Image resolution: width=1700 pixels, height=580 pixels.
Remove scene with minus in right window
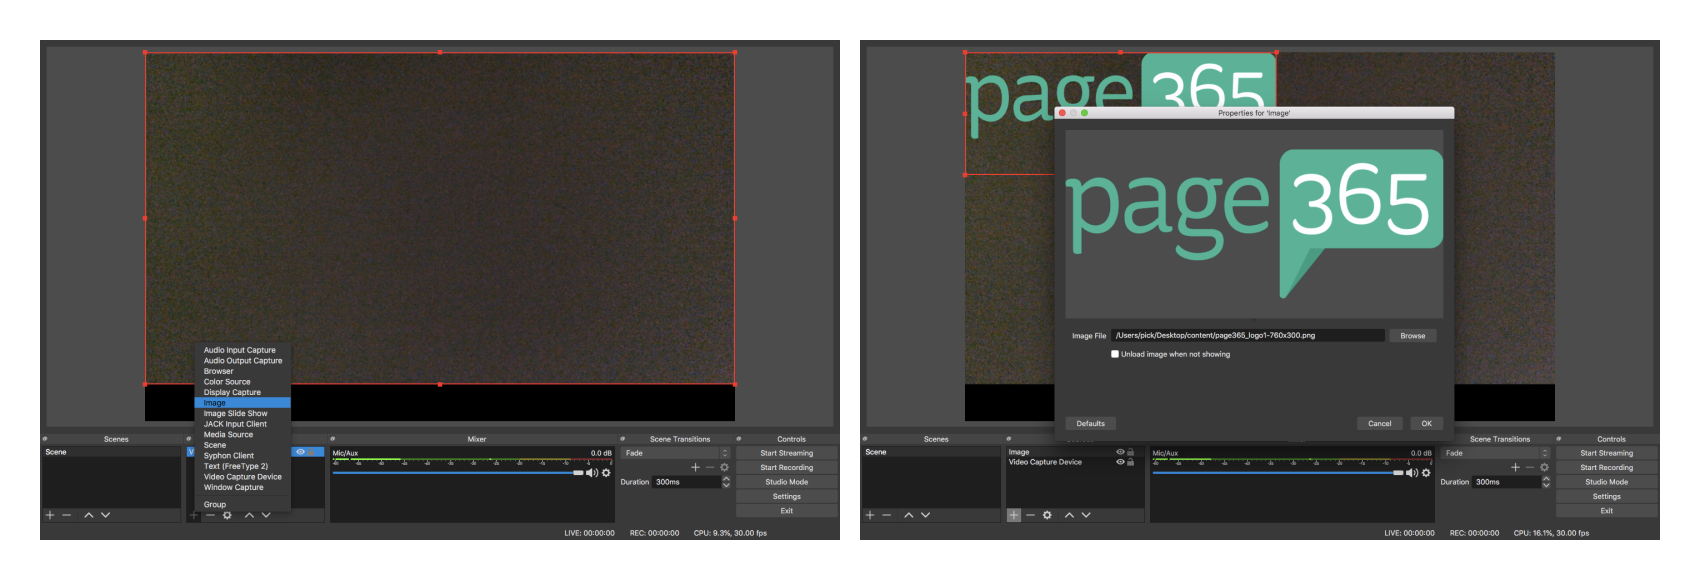pos(887,515)
